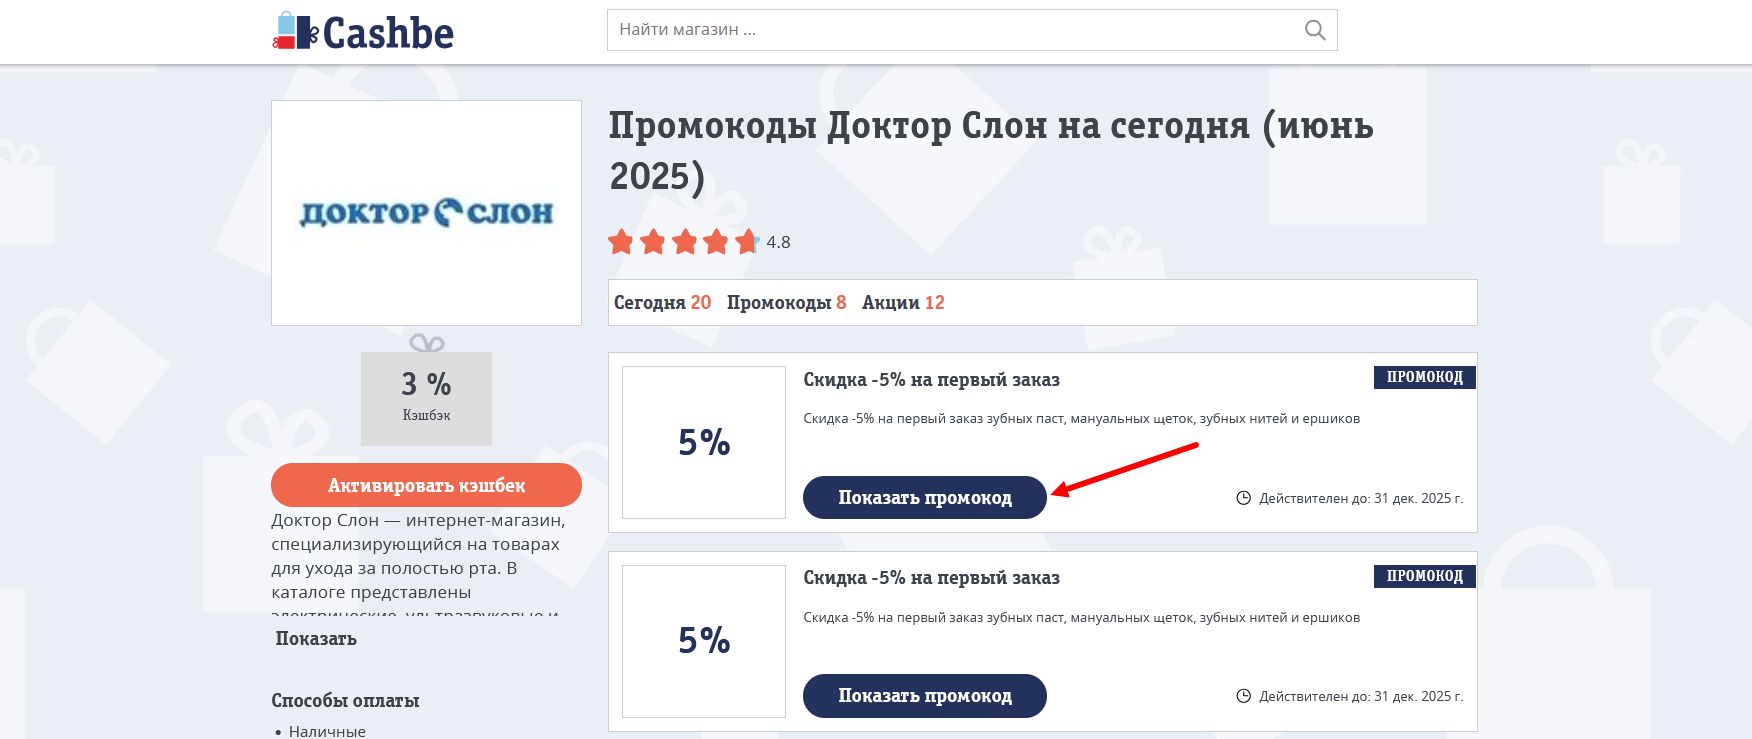
Task: Click the '3 % Кэшбэк' badge
Action: (426, 398)
